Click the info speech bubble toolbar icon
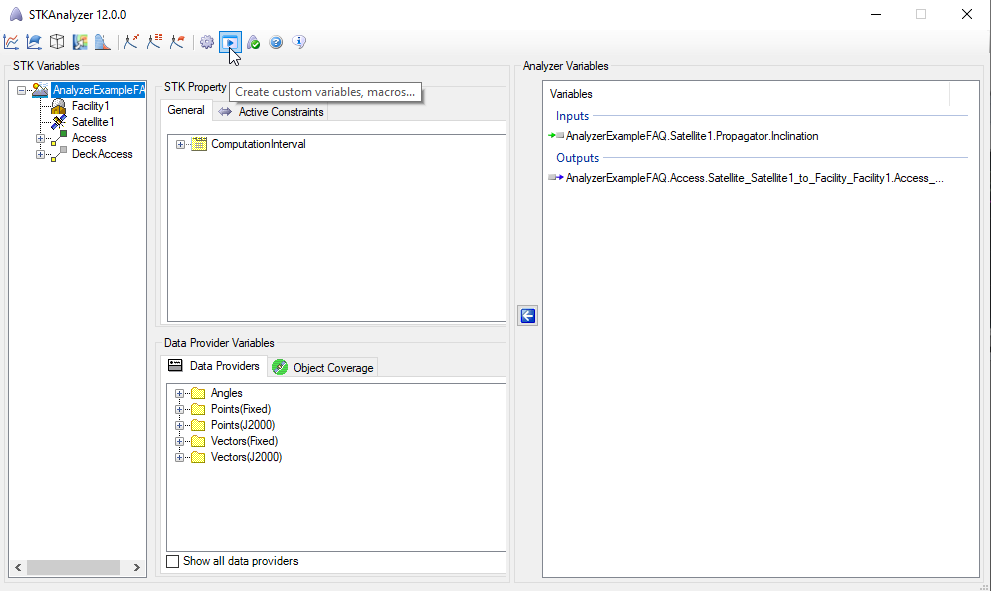Viewport: 991px width, 591px height. click(x=299, y=42)
